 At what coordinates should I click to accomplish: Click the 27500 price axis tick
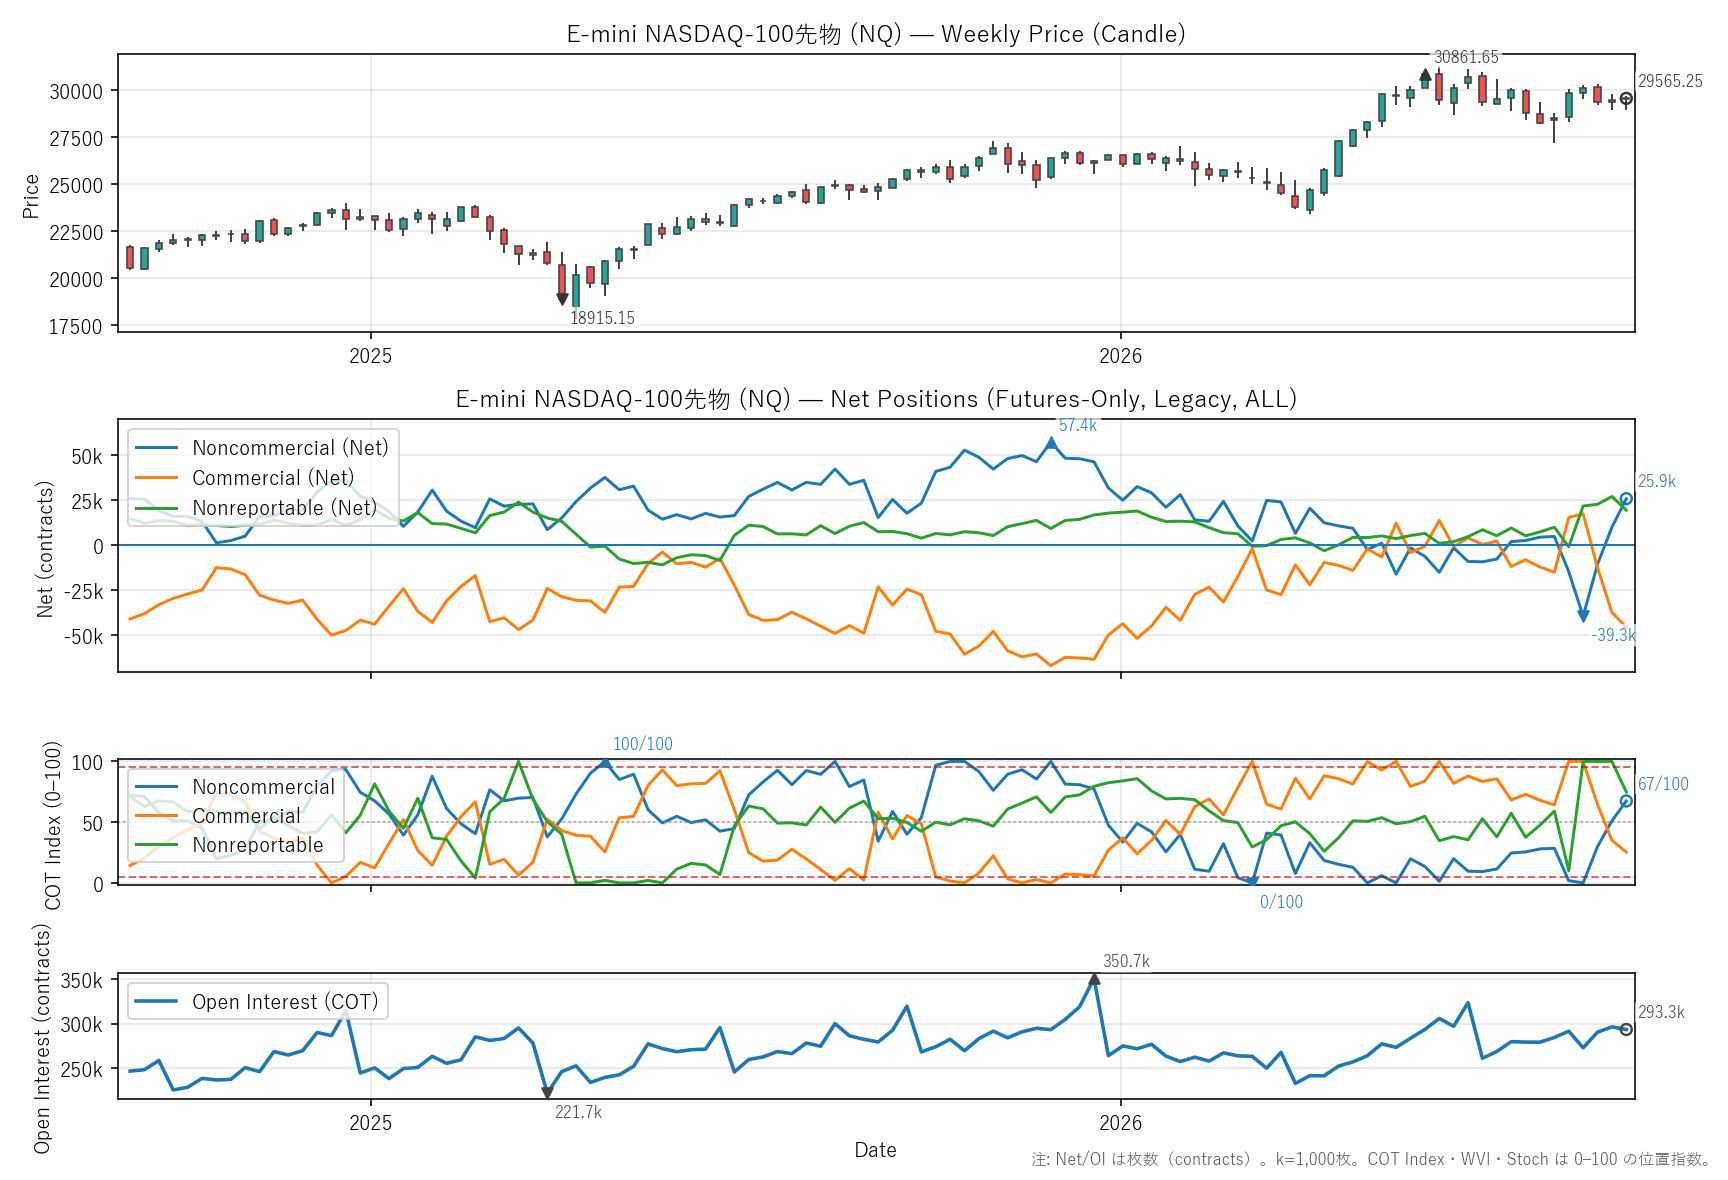(76, 138)
